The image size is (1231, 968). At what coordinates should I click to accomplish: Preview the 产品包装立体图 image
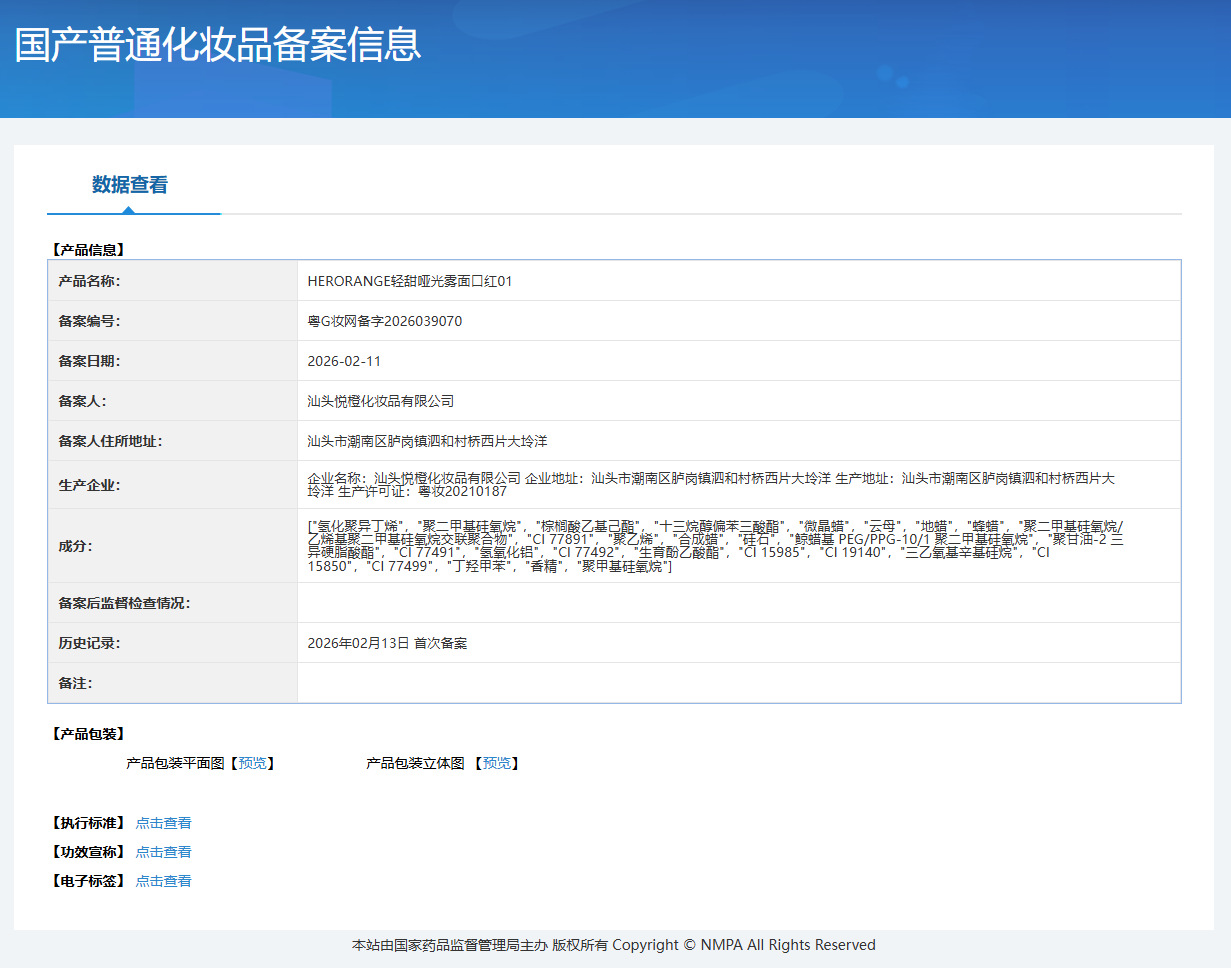(x=497, y=763)
